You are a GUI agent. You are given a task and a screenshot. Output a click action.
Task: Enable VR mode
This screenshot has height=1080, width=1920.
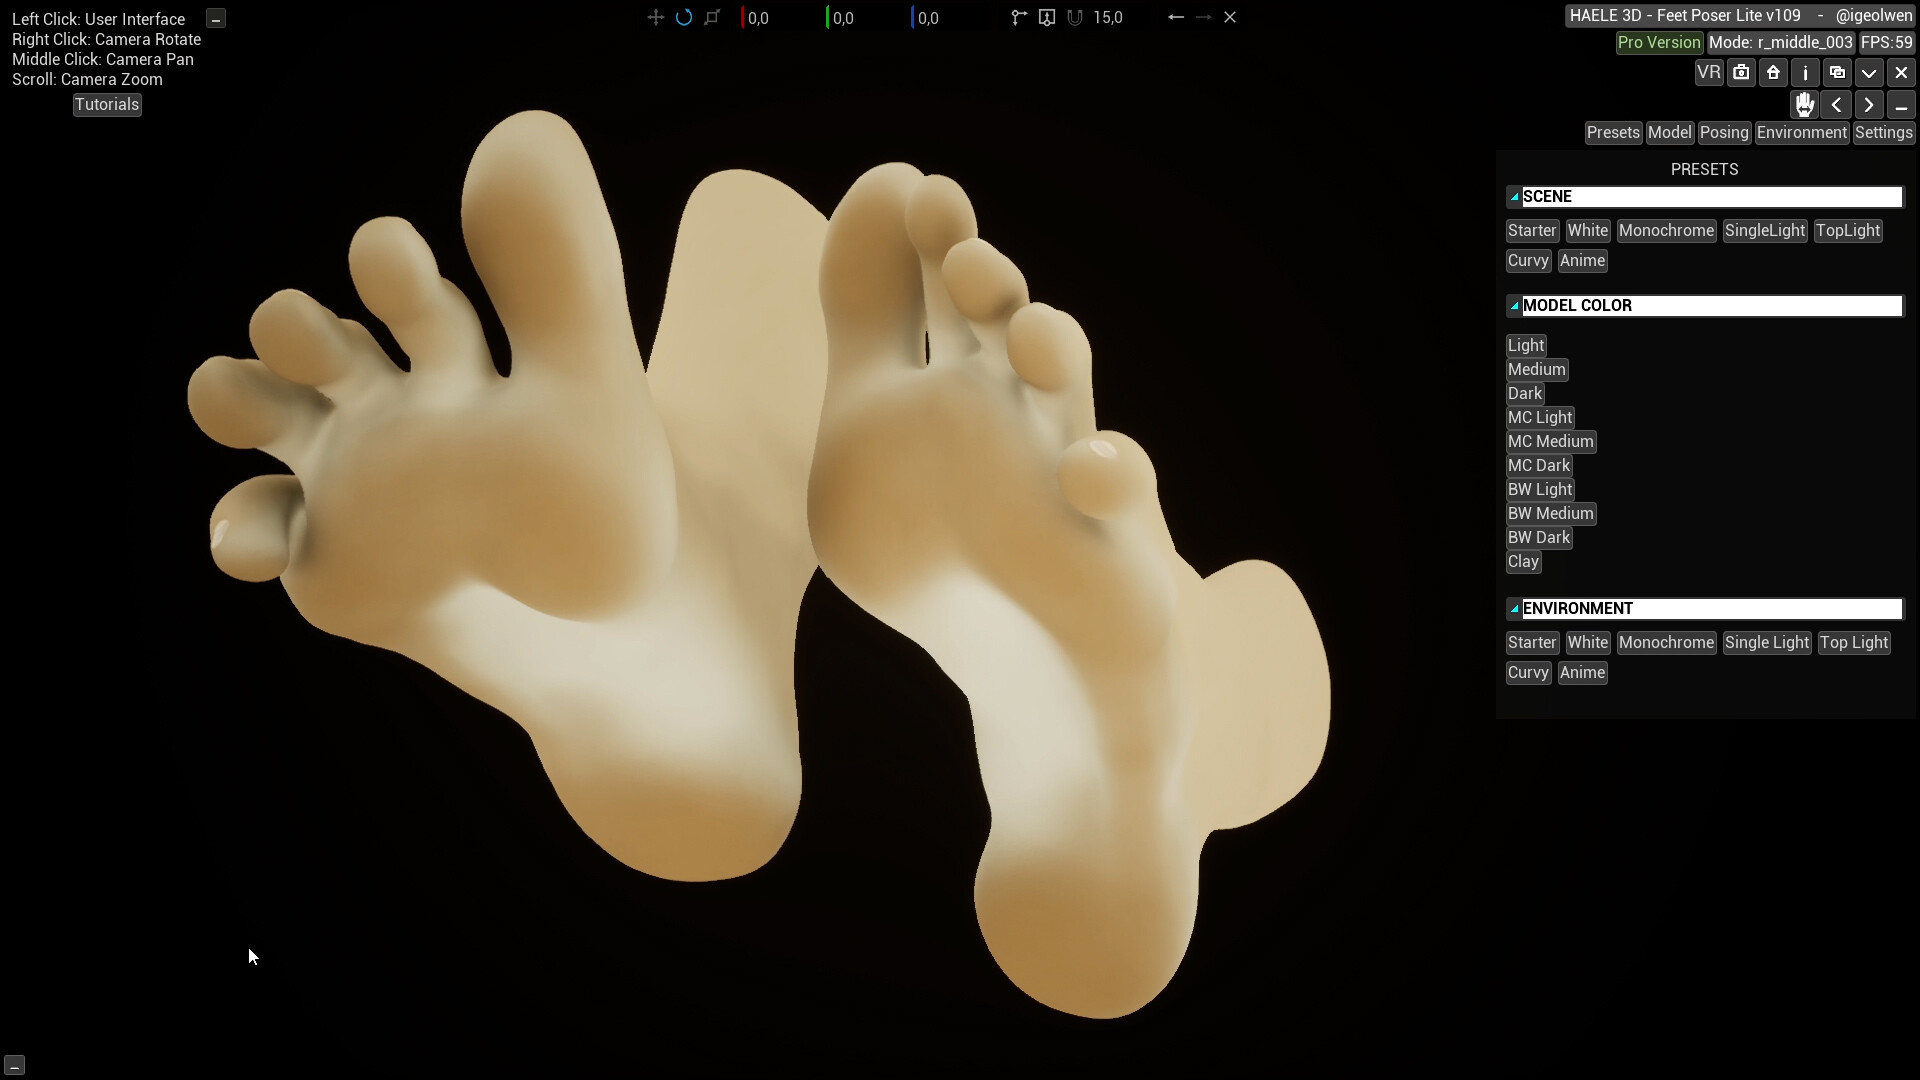coord(1709,73)
